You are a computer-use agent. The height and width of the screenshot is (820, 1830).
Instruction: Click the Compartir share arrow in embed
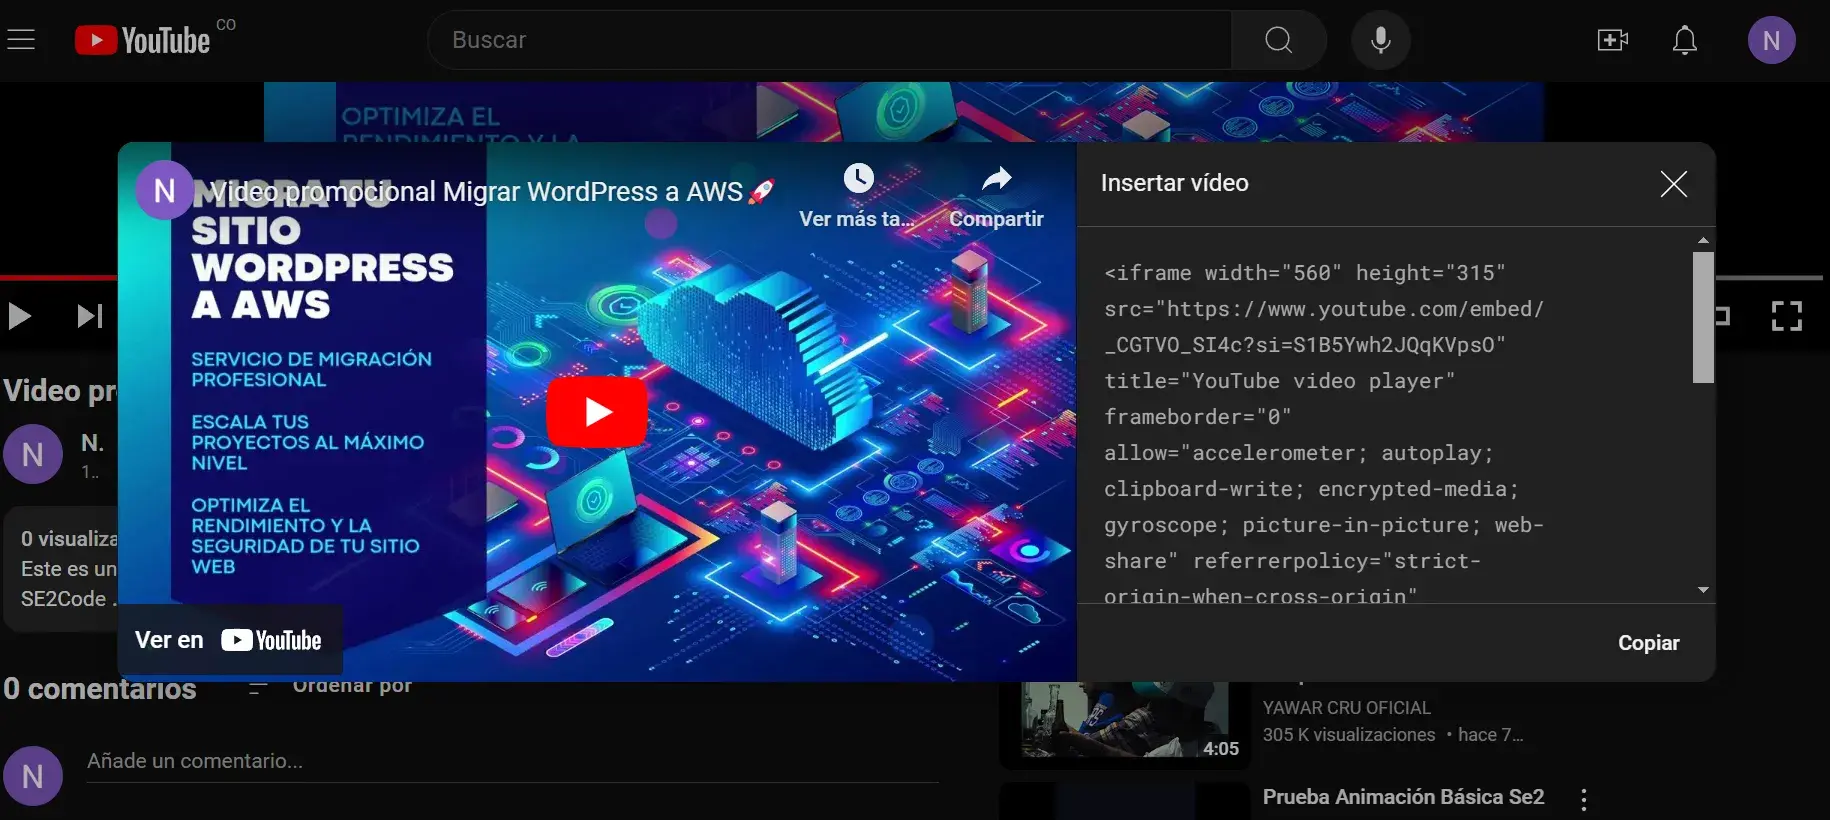click(996, 180)
